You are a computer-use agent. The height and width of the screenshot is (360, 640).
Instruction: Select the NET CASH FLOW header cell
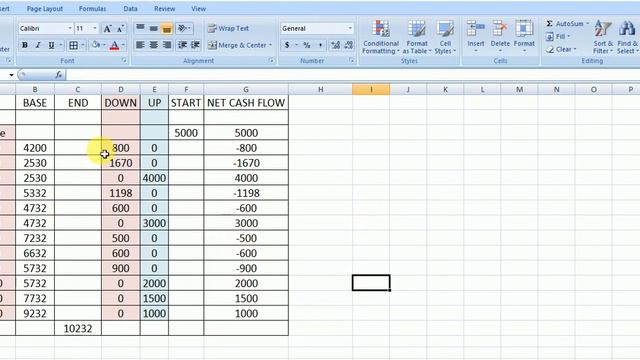(x=246, y=103)
